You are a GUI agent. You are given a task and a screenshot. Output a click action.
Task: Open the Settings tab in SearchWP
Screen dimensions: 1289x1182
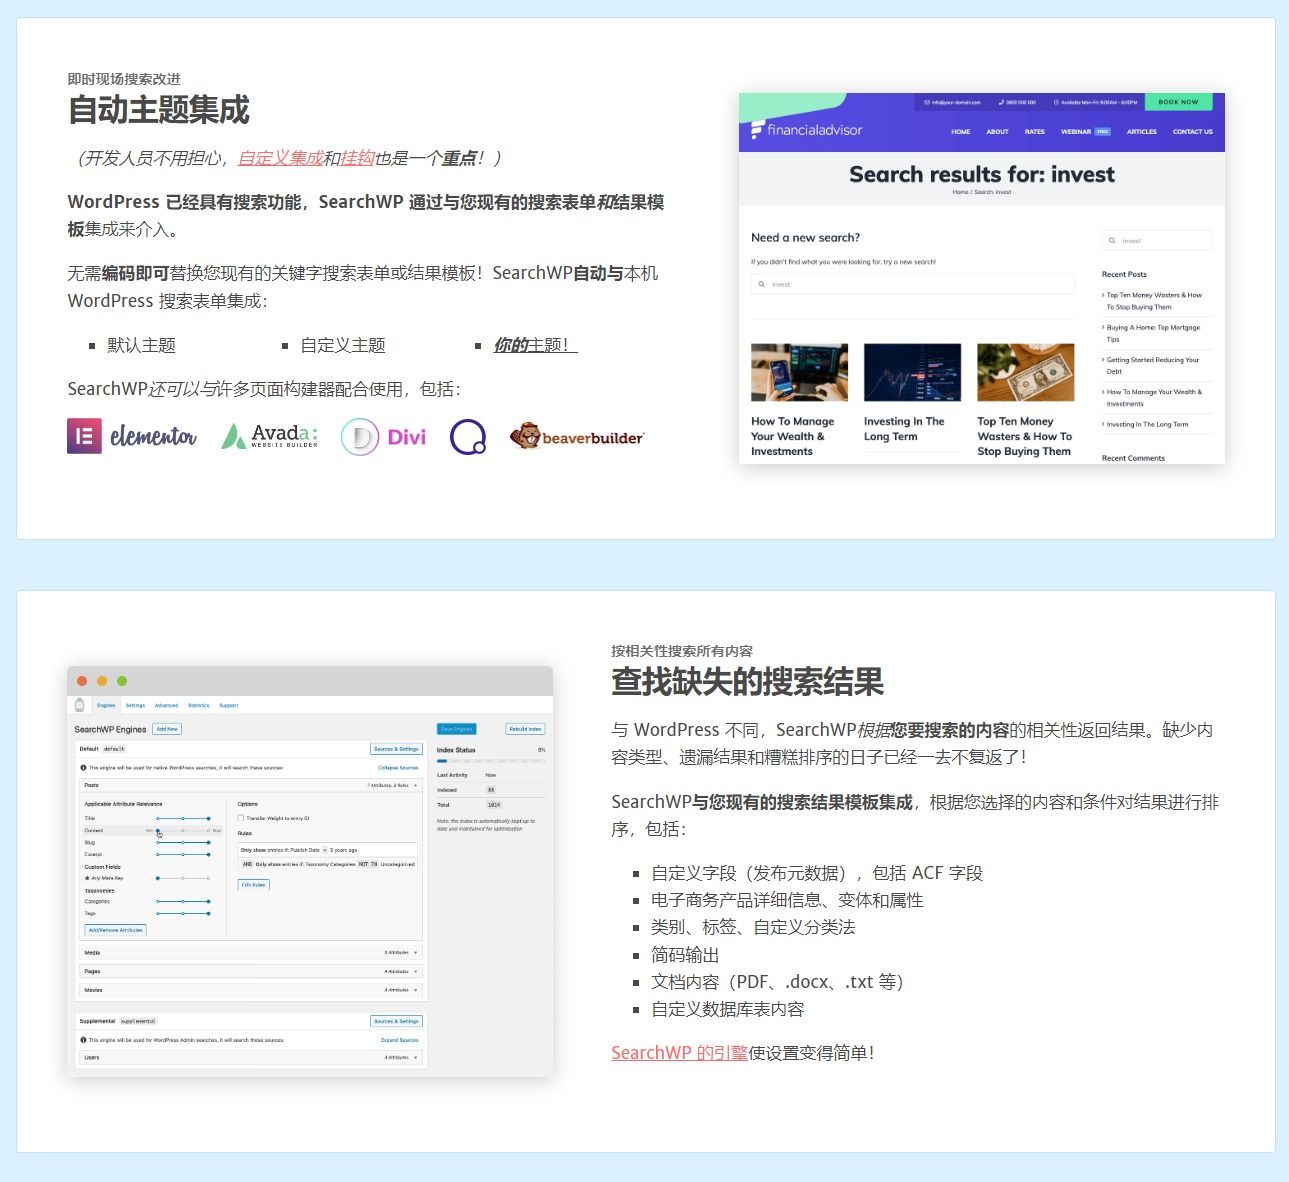(x=135, y=705)
